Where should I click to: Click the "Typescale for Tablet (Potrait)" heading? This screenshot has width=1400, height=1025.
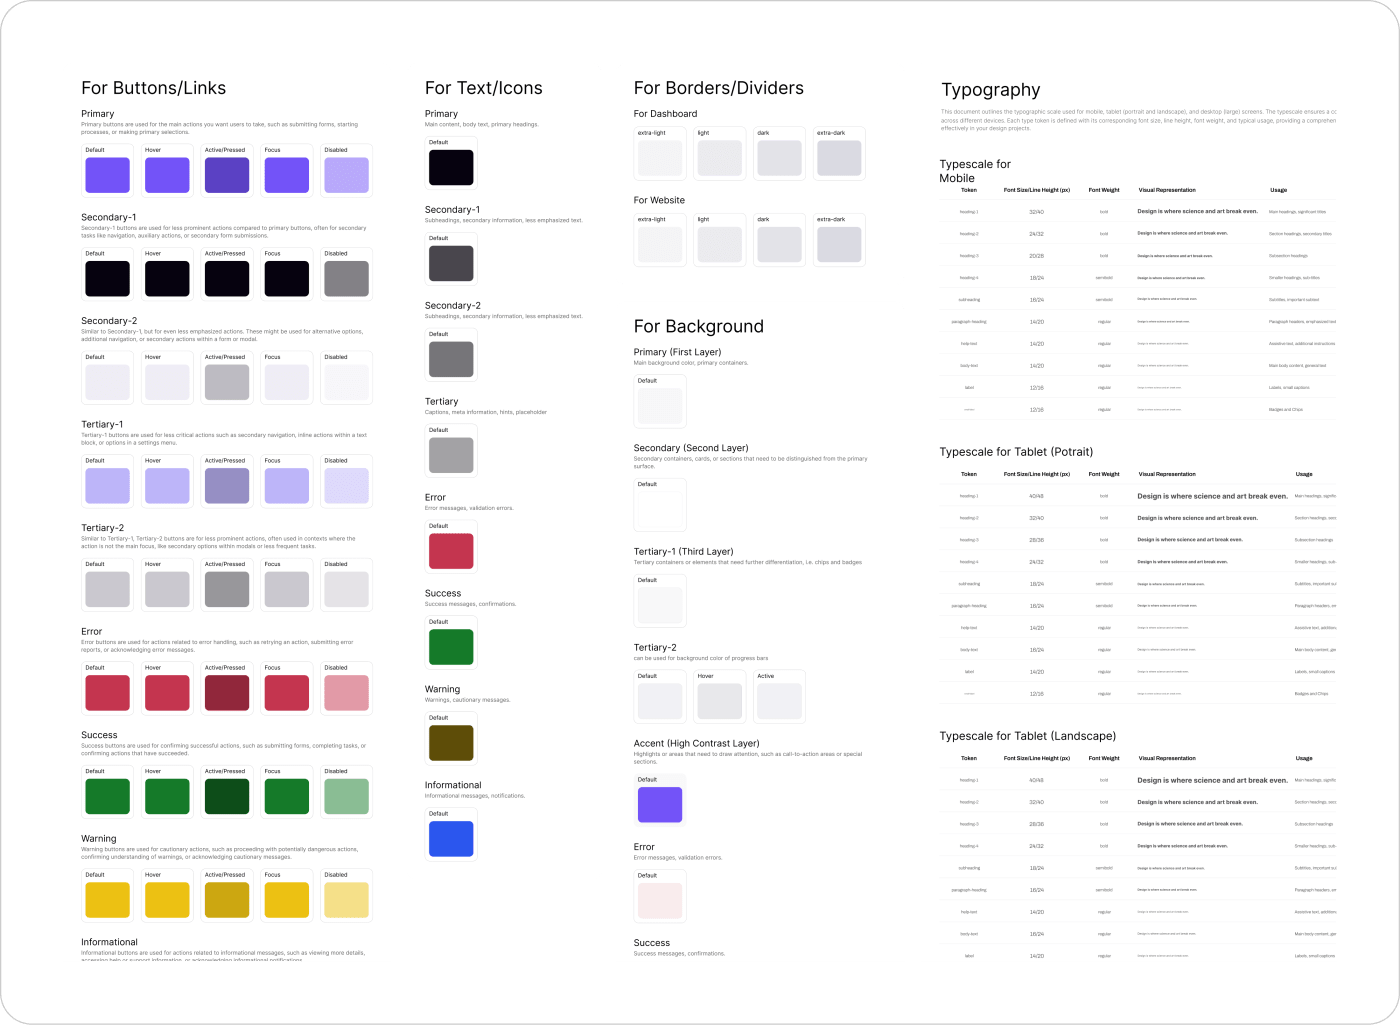click(1016, 452)
